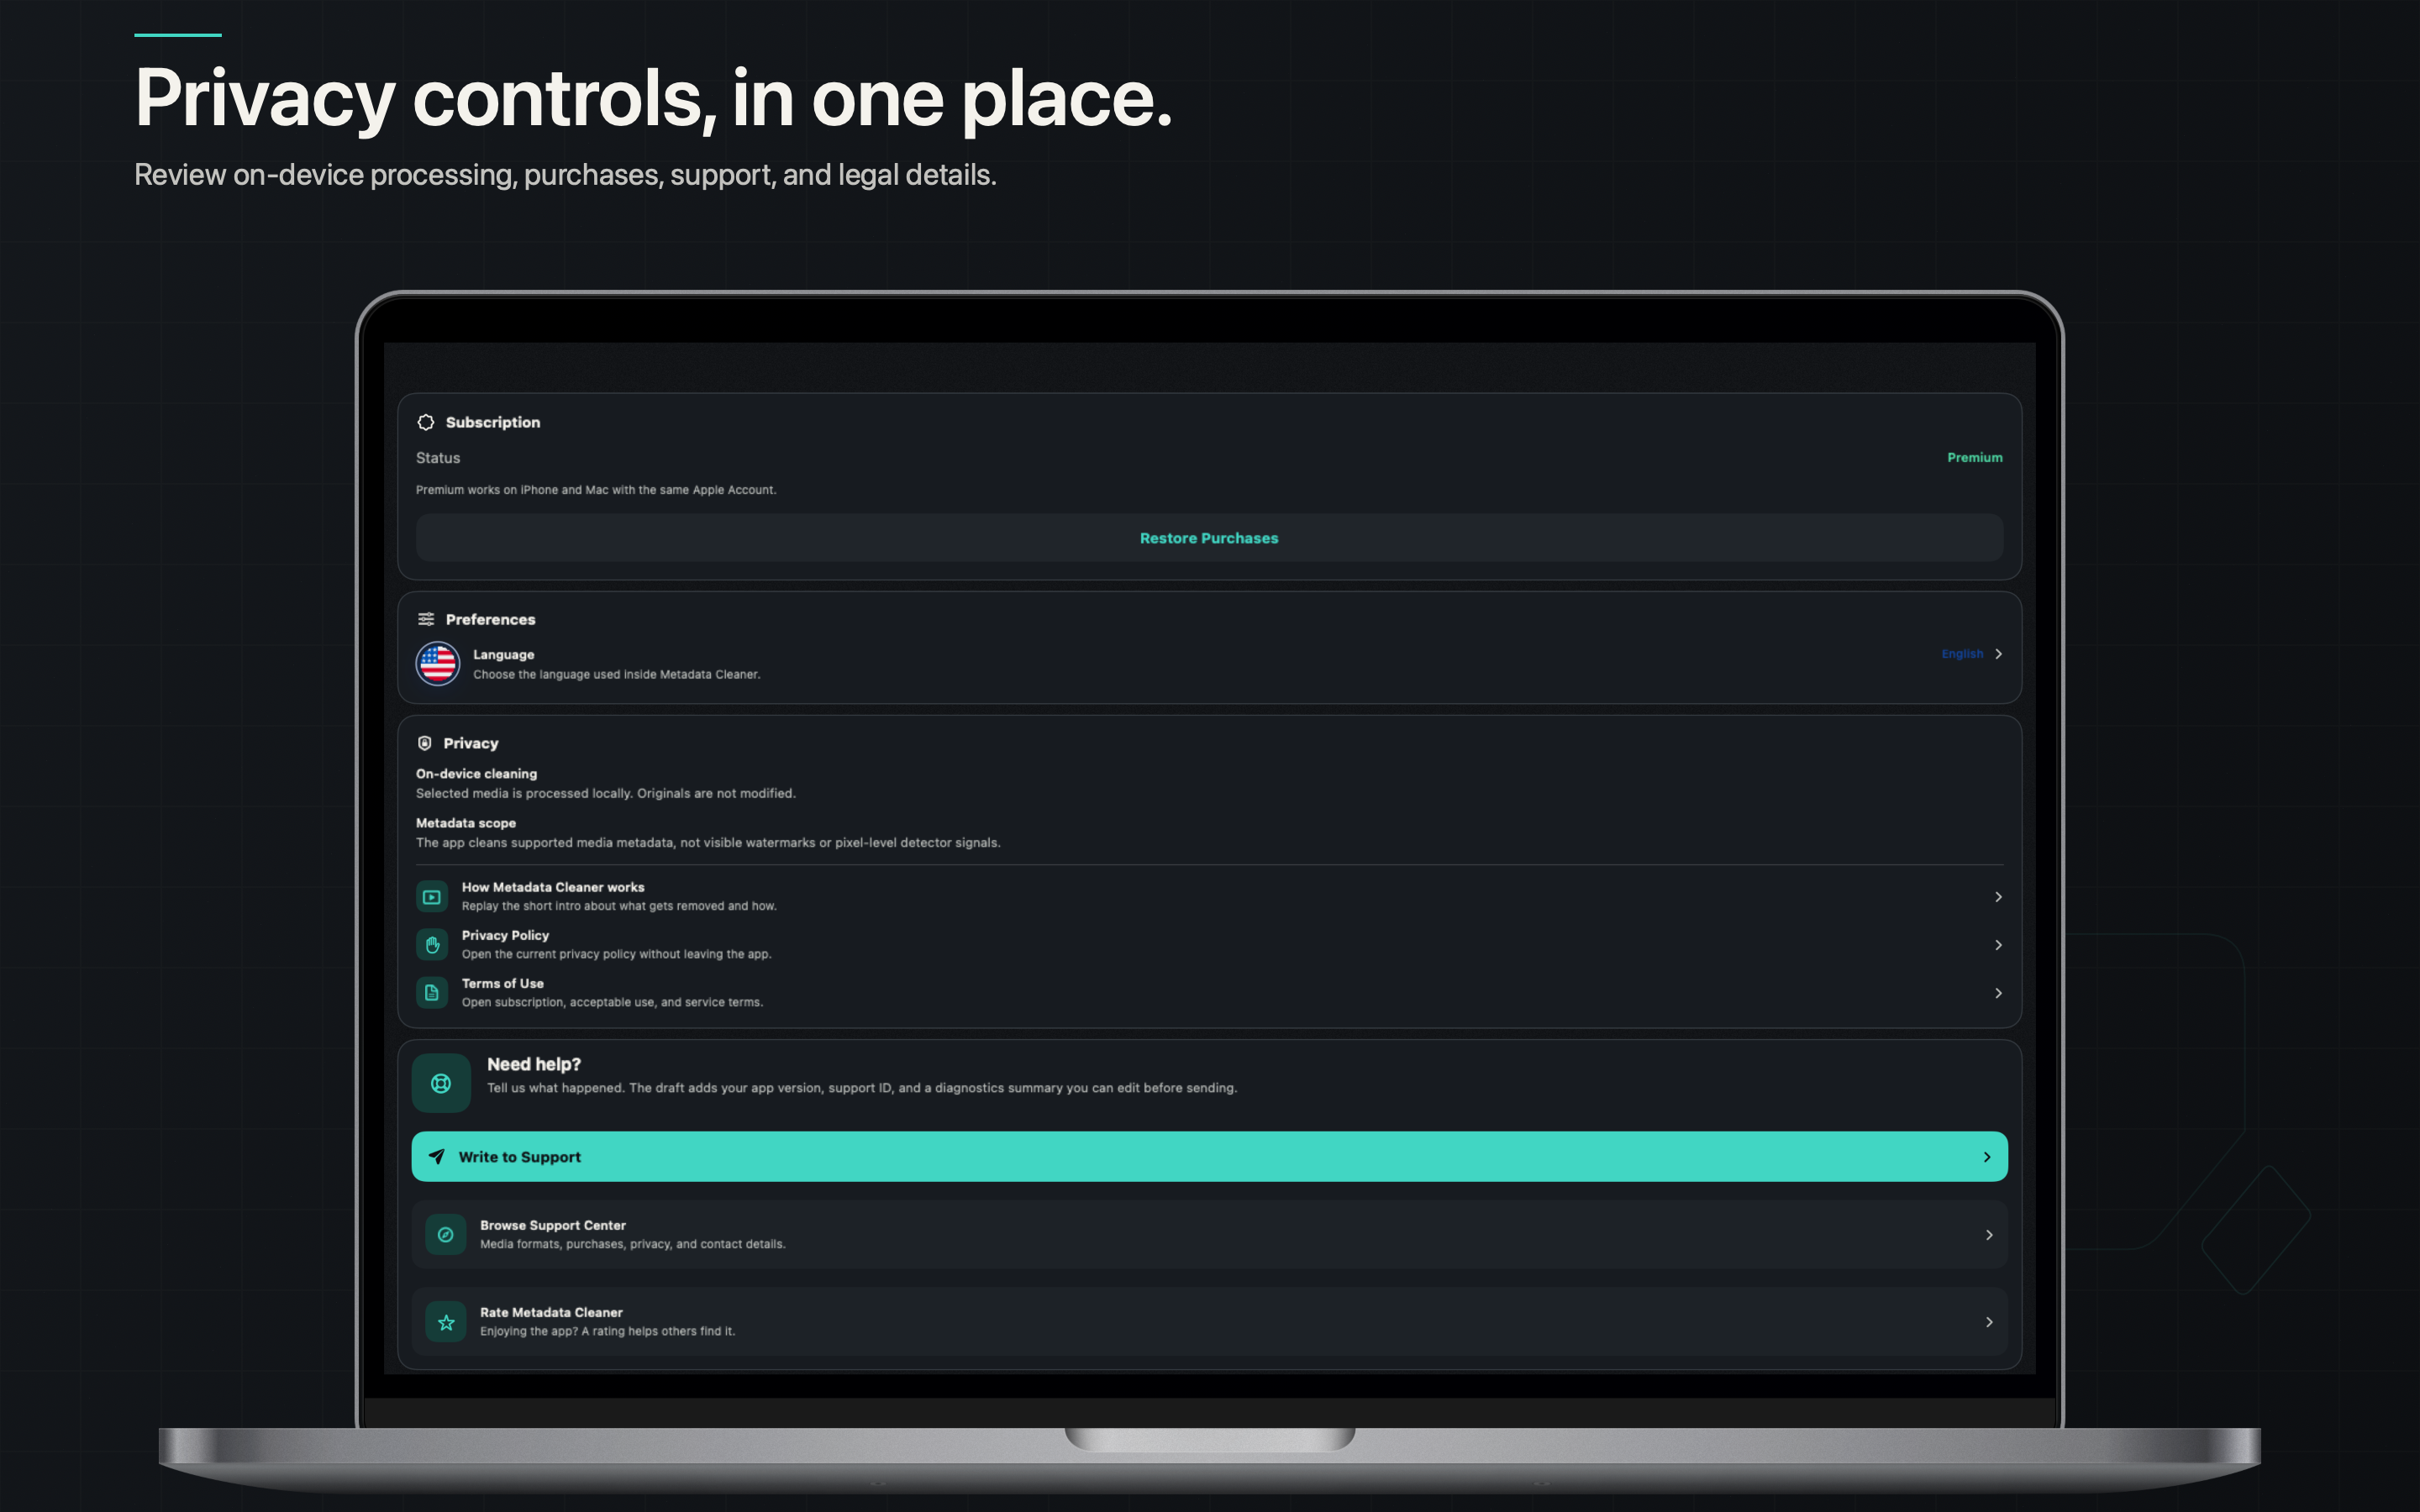Click the Preferences sliders icon
Image resolution: width=2420 pixels, height=1512 pixels.
(426, 619)
